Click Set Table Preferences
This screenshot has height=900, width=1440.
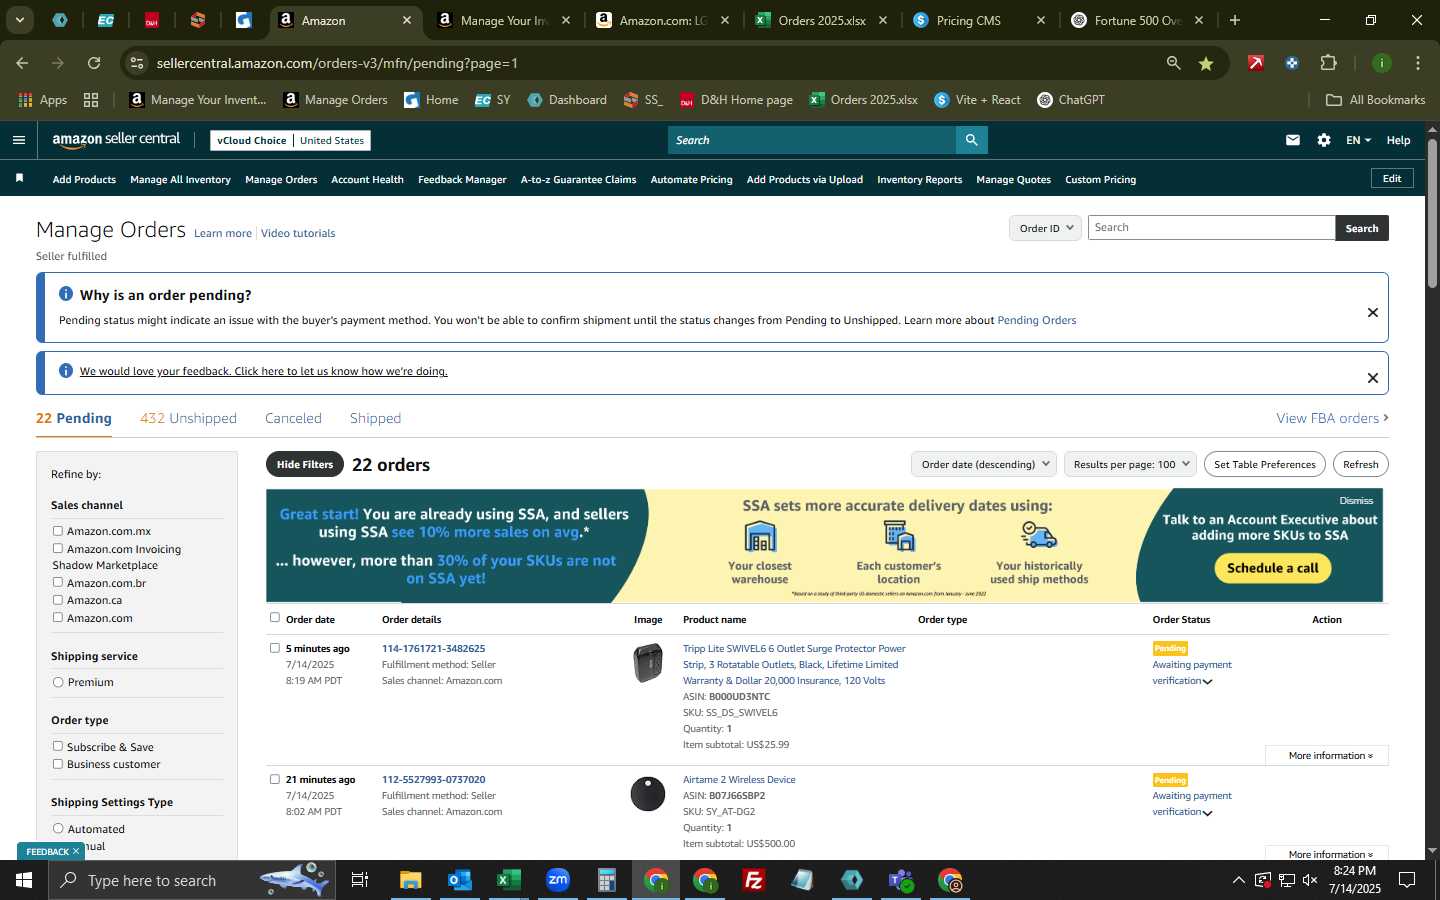point(1265,464)
